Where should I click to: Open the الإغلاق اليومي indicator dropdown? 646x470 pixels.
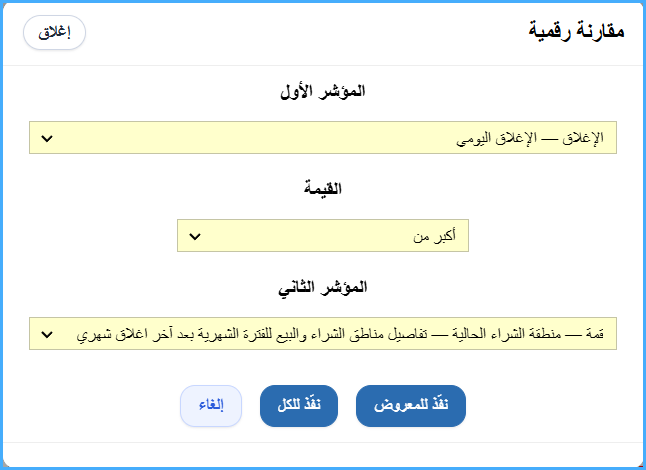[x=323, y=138]
